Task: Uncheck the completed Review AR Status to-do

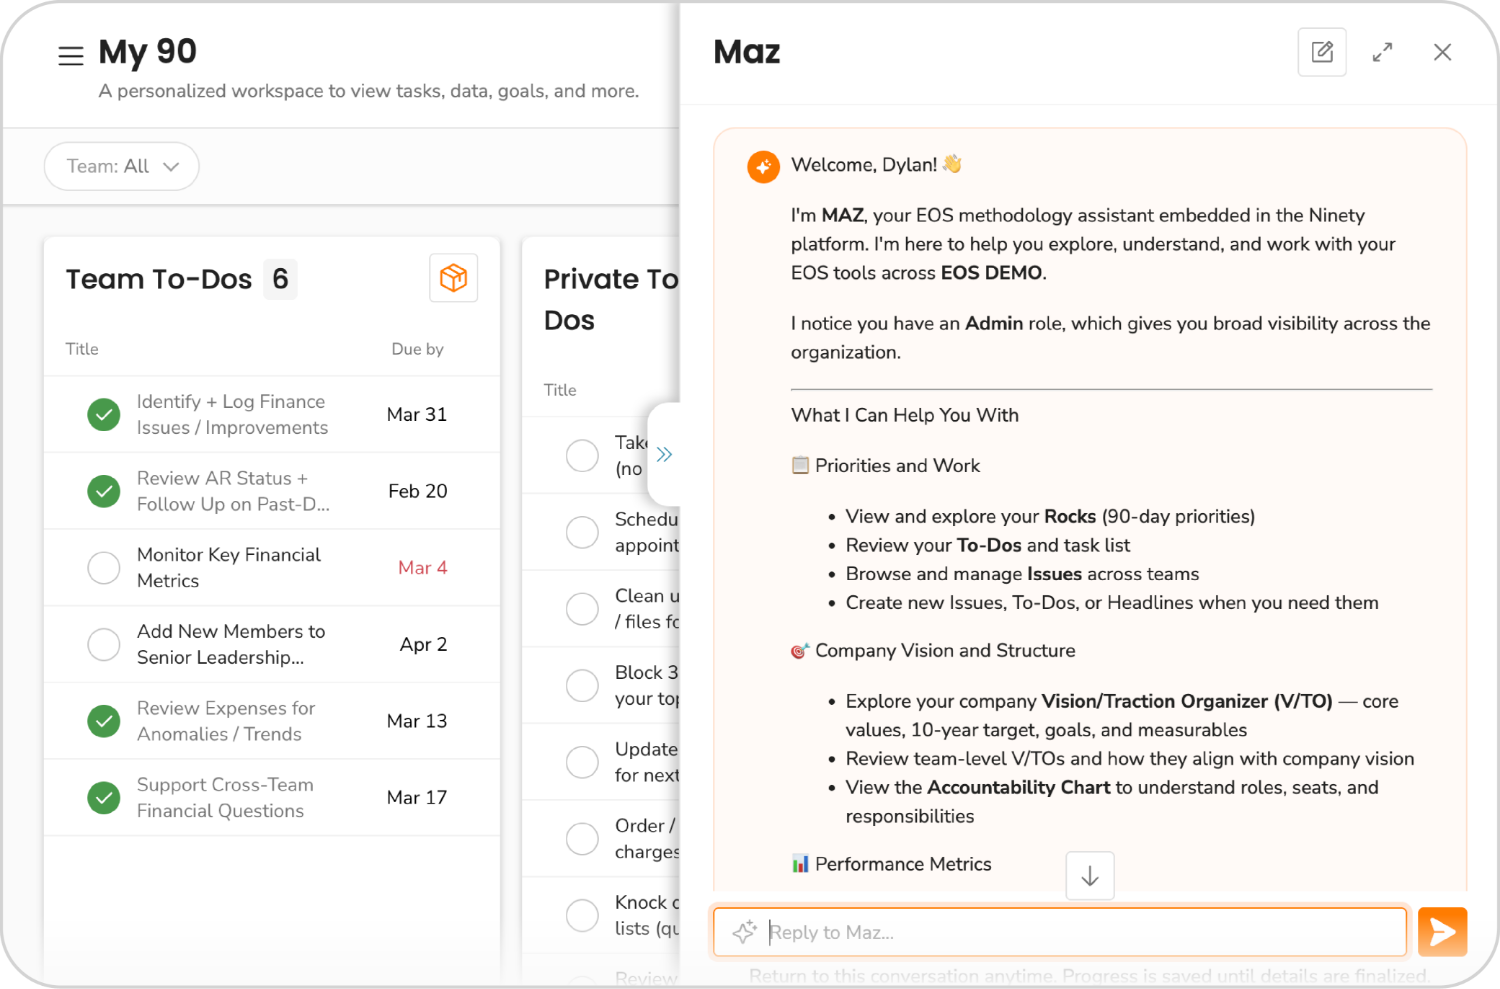Action: click(x=104, y=491)
